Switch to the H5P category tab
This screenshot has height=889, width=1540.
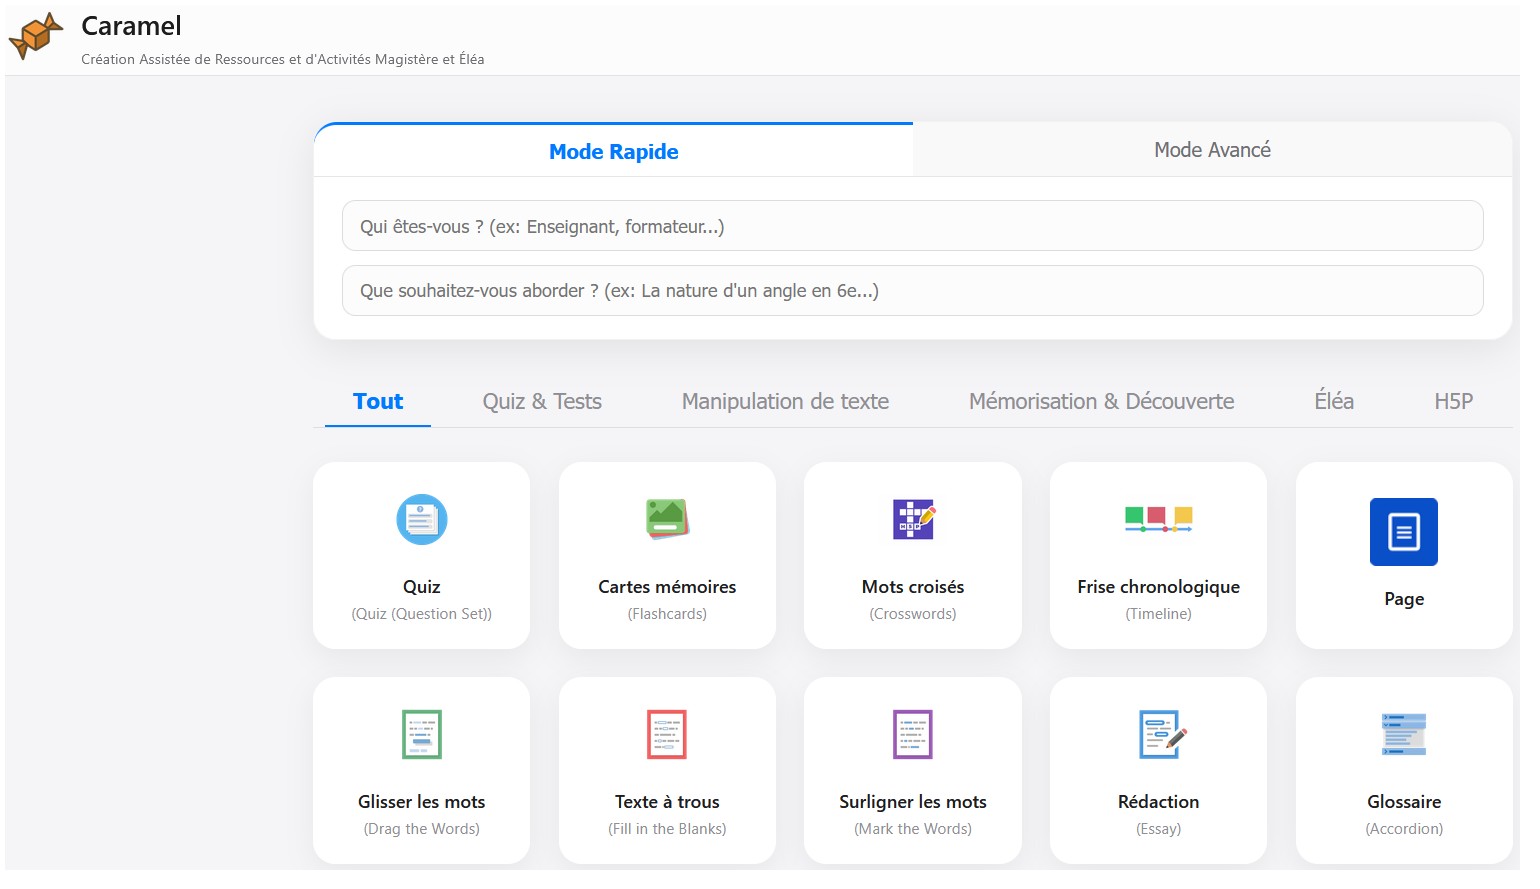tap(1453, 402)
